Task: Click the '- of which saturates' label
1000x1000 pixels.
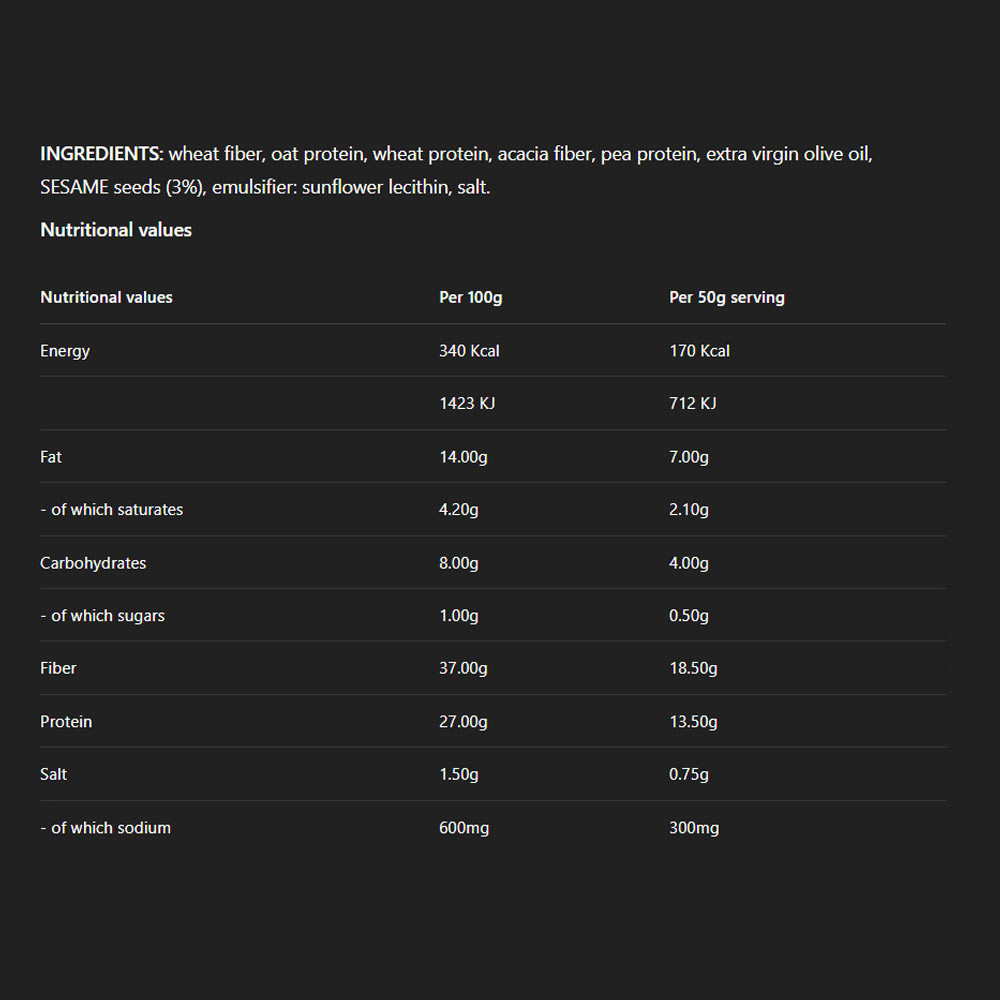Action: pos(112,509)
